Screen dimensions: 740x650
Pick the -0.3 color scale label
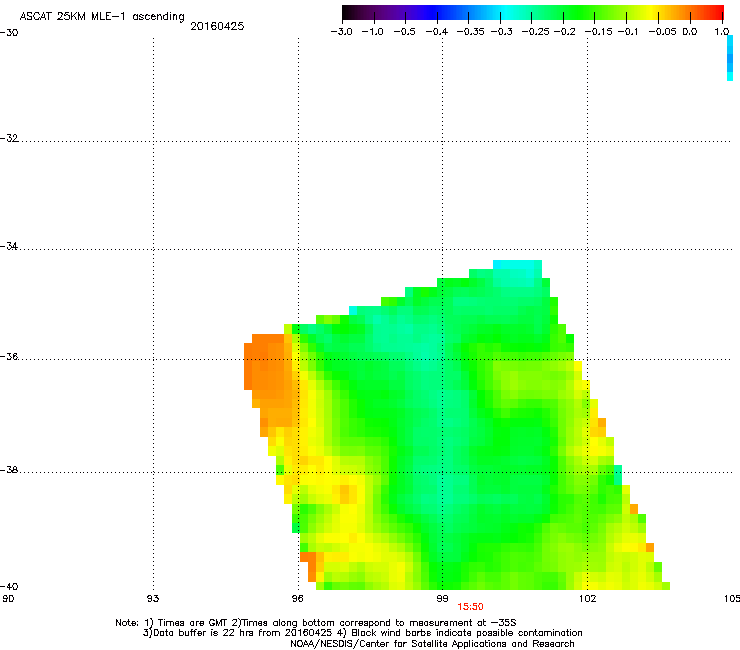tap(501, 32)
